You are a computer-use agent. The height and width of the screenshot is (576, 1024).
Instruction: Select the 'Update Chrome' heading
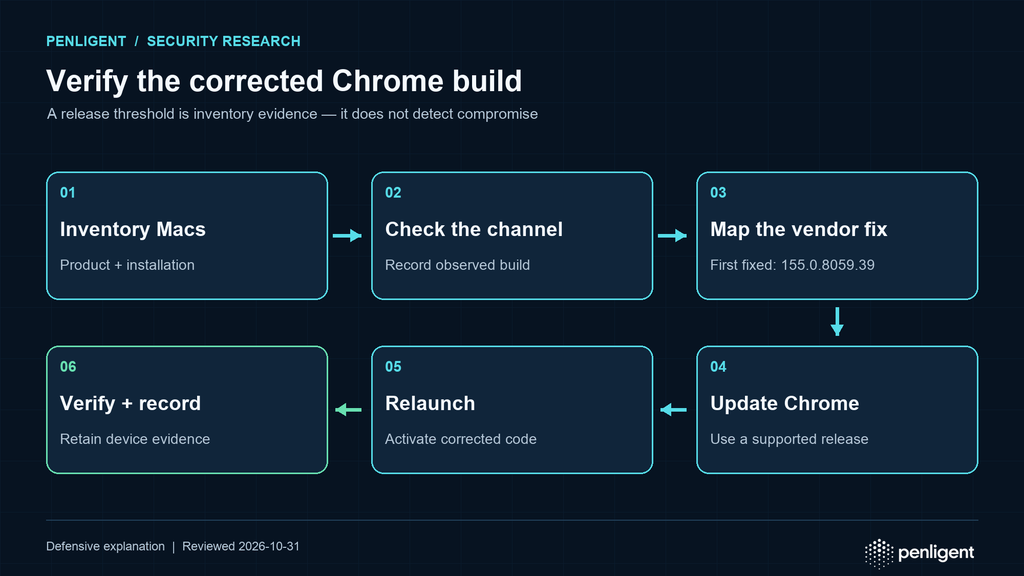784,404
